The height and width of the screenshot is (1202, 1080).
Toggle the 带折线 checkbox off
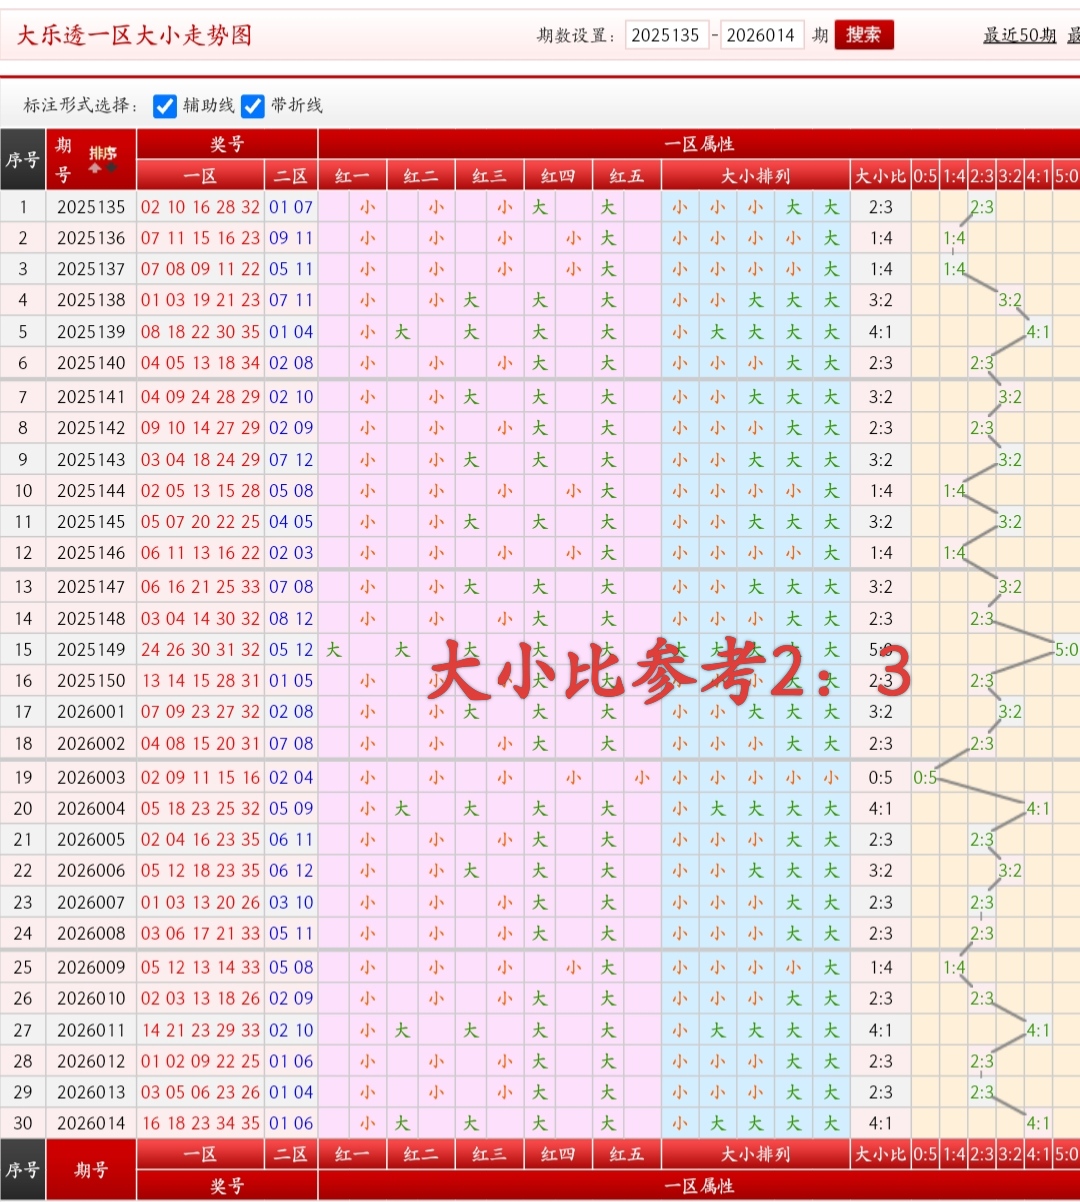252,105
